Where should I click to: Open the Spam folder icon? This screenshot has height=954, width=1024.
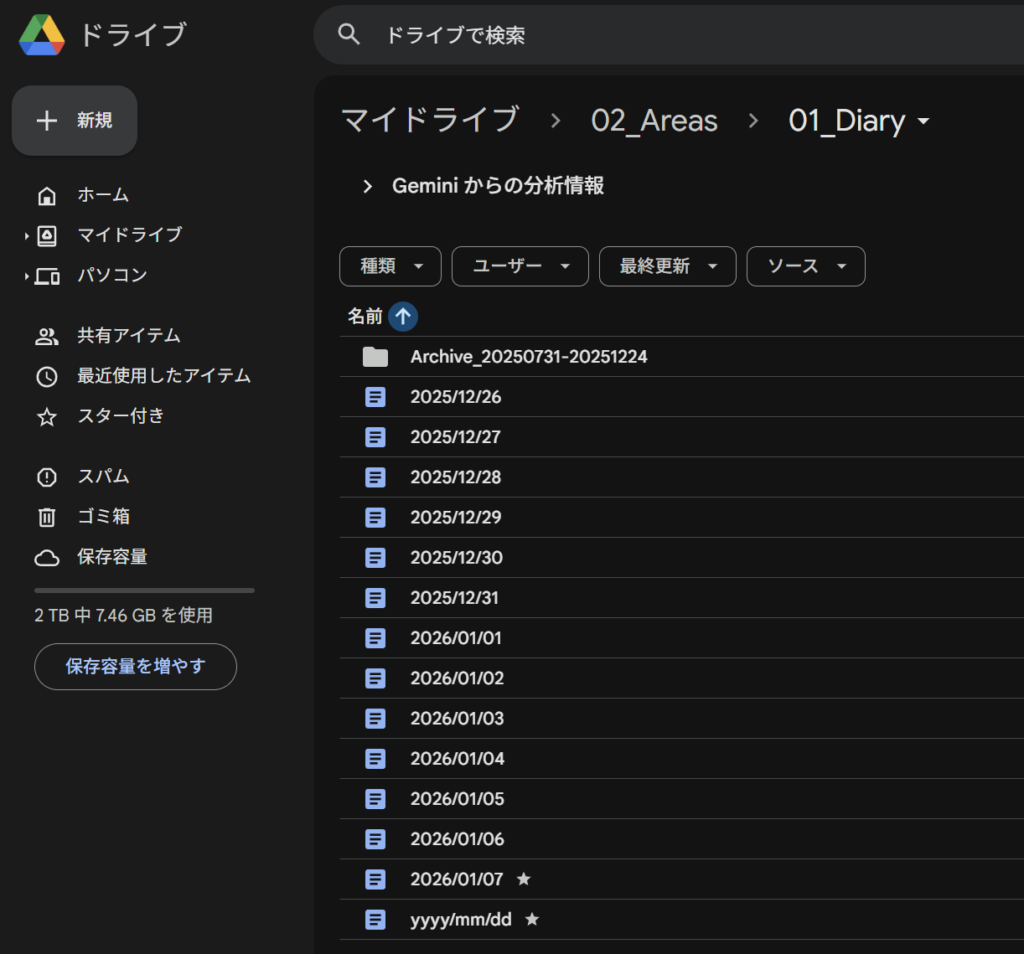[x=47, y=477]
